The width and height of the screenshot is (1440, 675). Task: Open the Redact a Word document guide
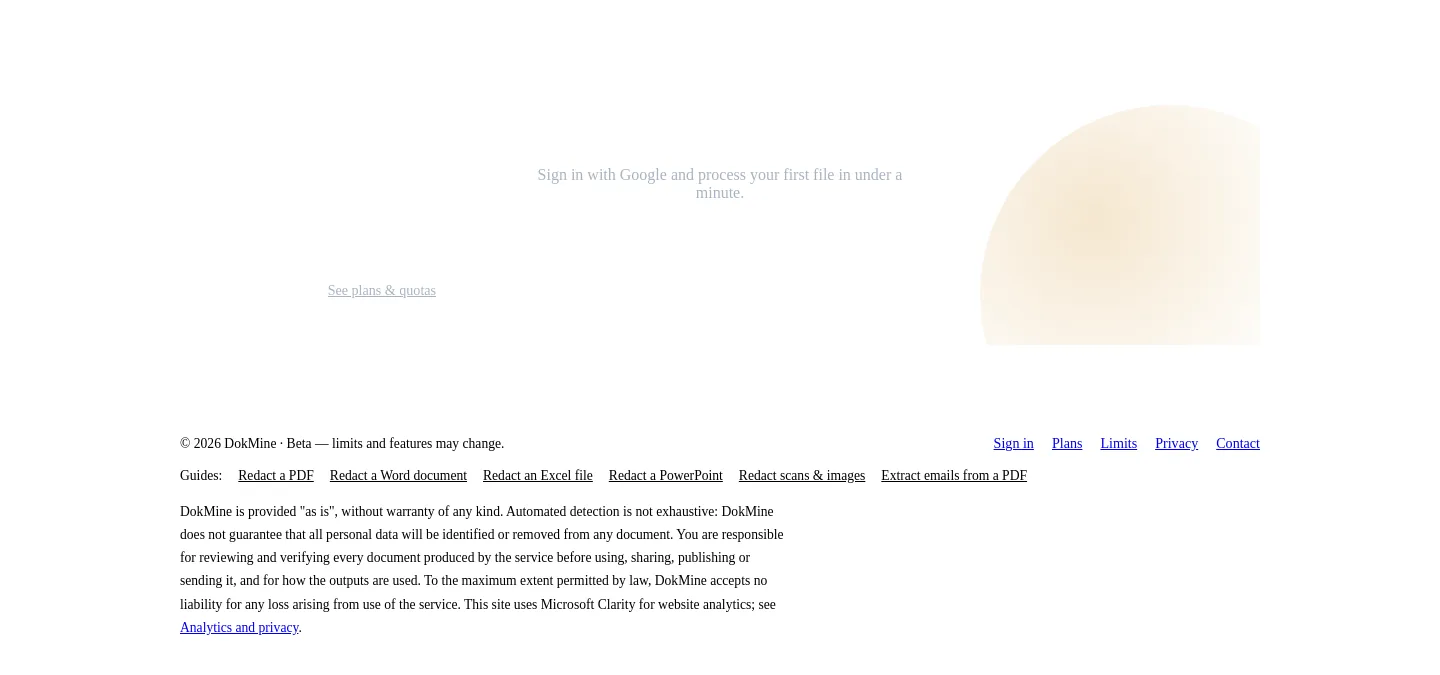point(398,475)
